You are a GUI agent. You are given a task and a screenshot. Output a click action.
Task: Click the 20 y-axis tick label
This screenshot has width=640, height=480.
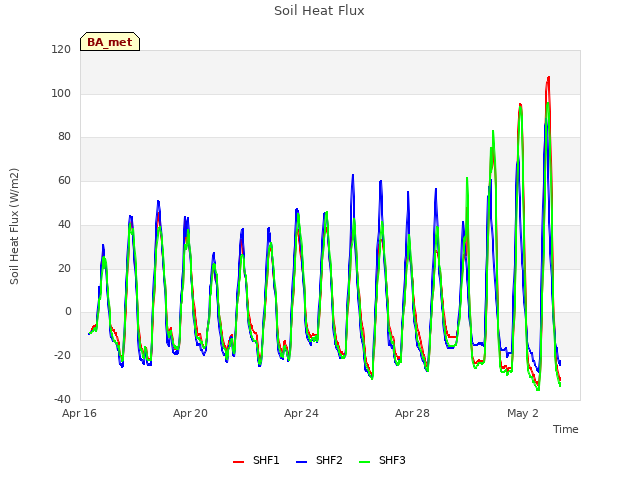(x=64, y=268)
